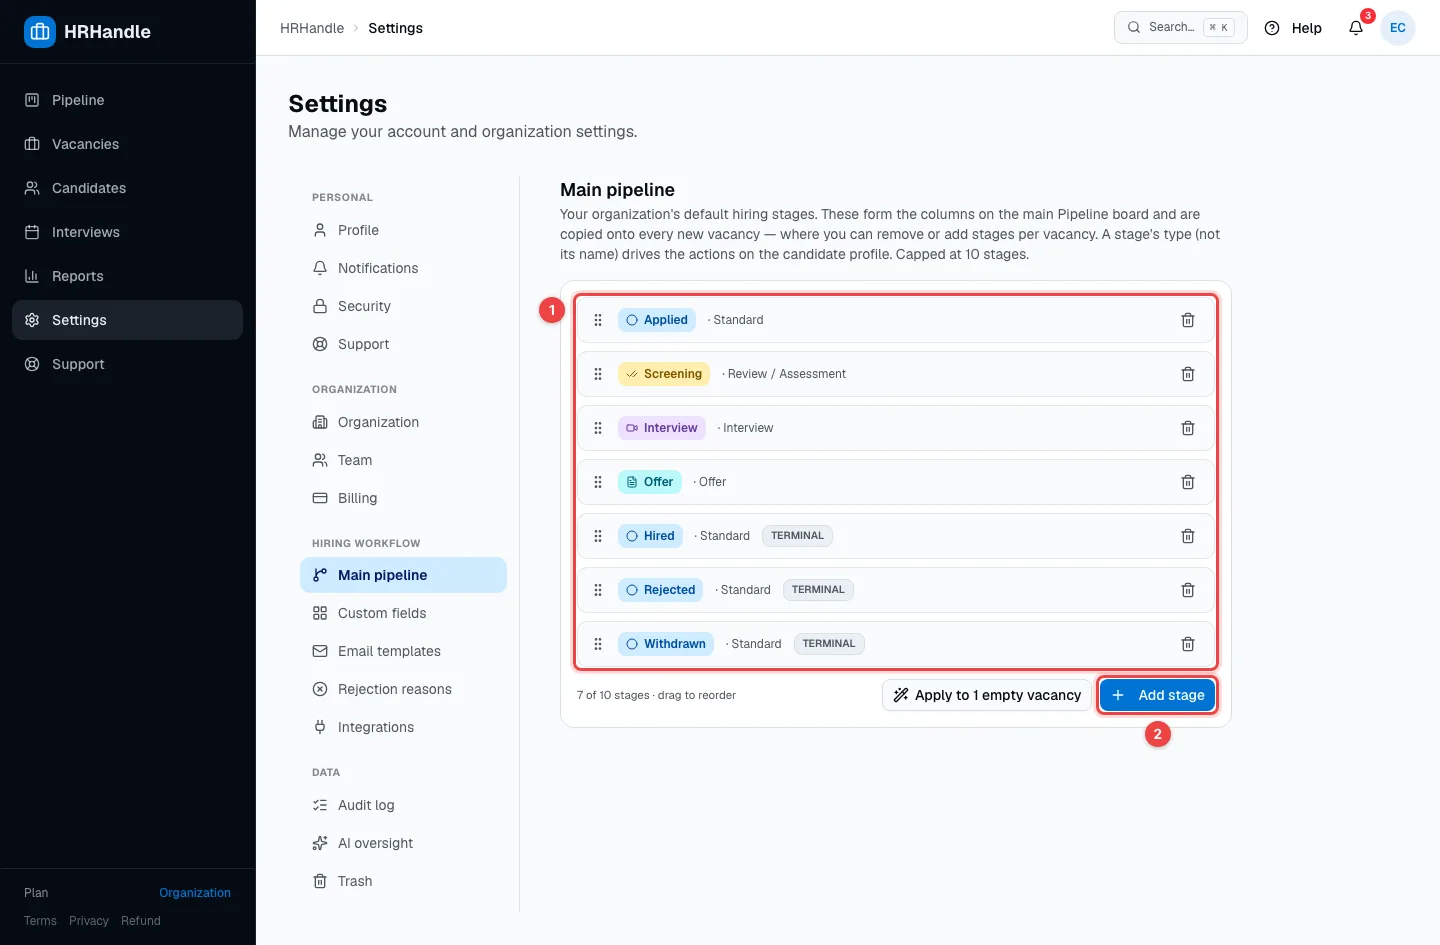Click the trash icon on the Offer row
The width and height of the screenshot is (1440, 945).
[x=1188, y=482]
